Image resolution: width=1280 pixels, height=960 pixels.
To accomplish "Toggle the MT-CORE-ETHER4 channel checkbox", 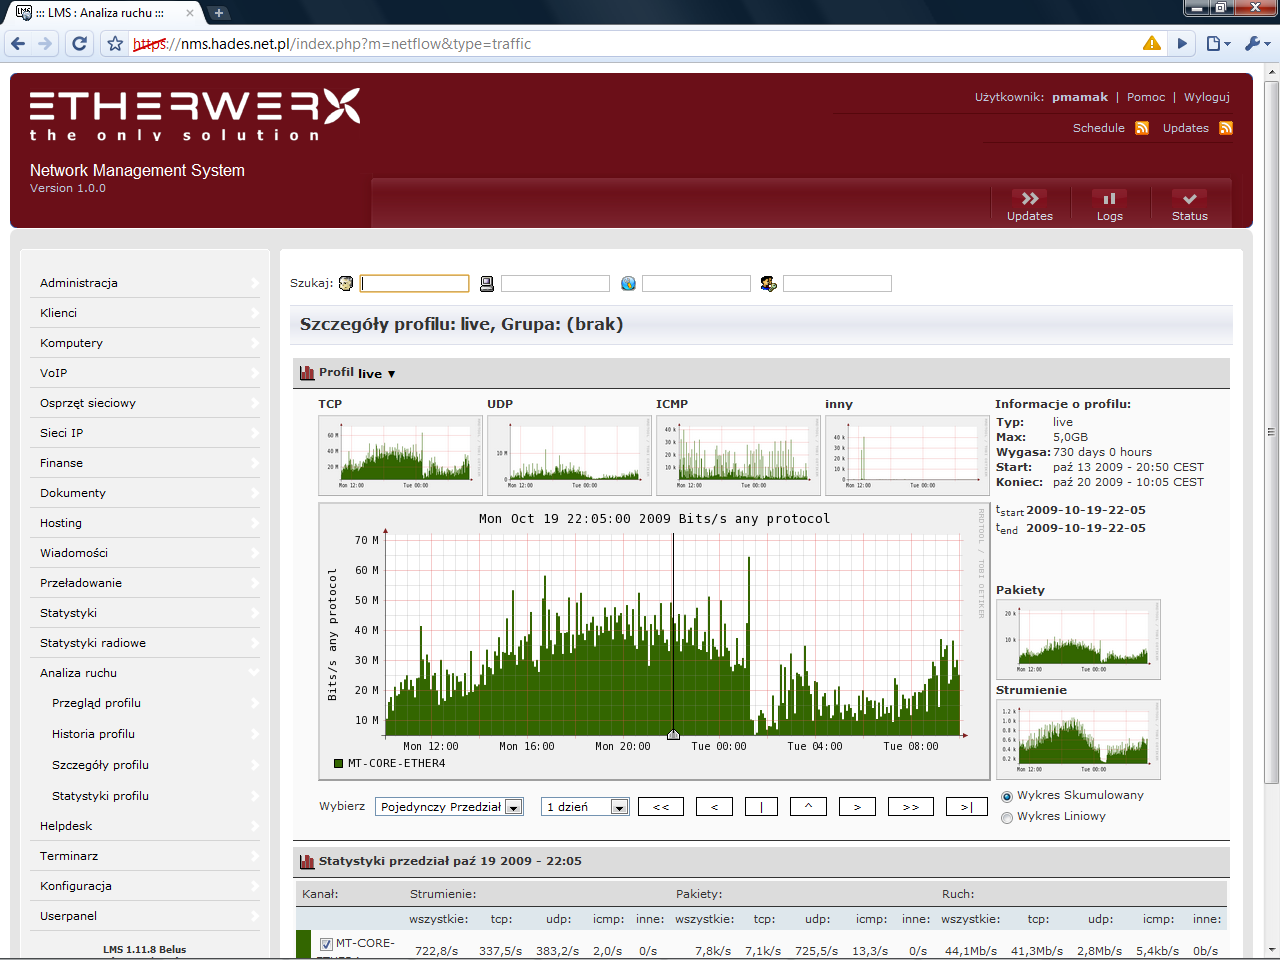I will (x=326, y=944).
